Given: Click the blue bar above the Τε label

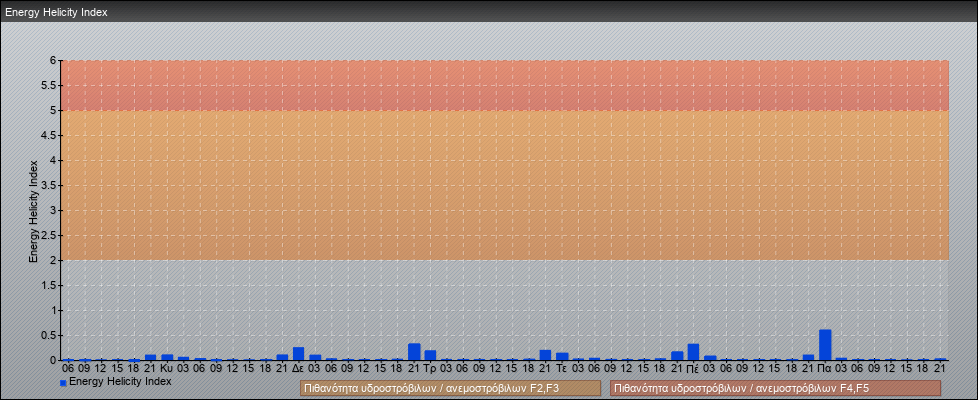Looking at the screenshot, I should pyautogui.click(x=562, y=356).
